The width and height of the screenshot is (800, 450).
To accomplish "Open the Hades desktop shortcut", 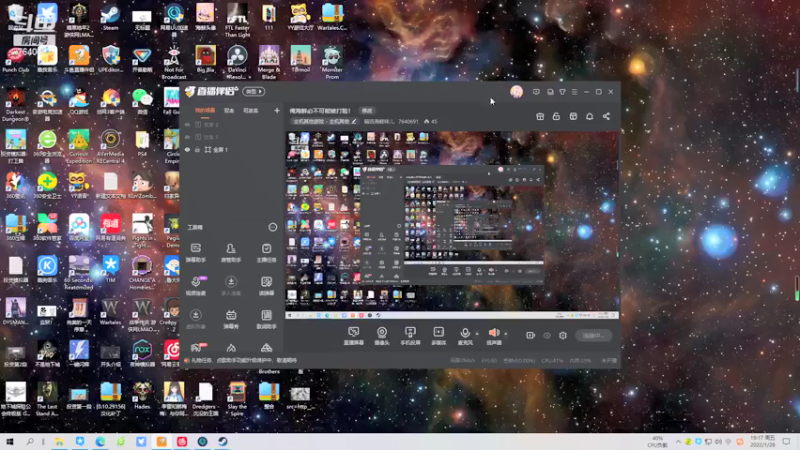I will coord(142,396).
